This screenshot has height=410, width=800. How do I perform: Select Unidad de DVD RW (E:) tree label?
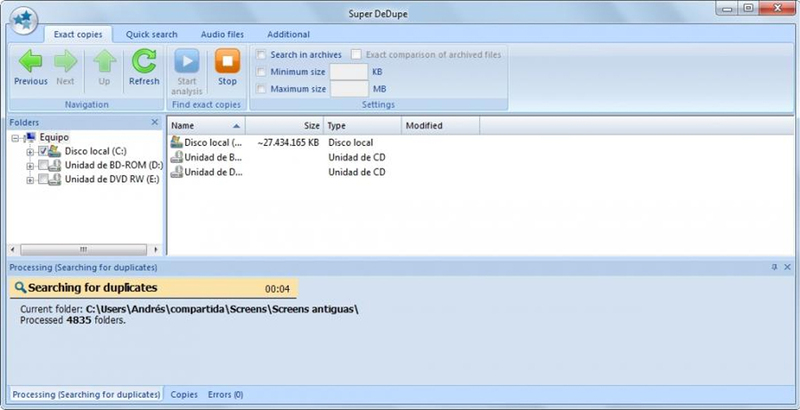112,180
